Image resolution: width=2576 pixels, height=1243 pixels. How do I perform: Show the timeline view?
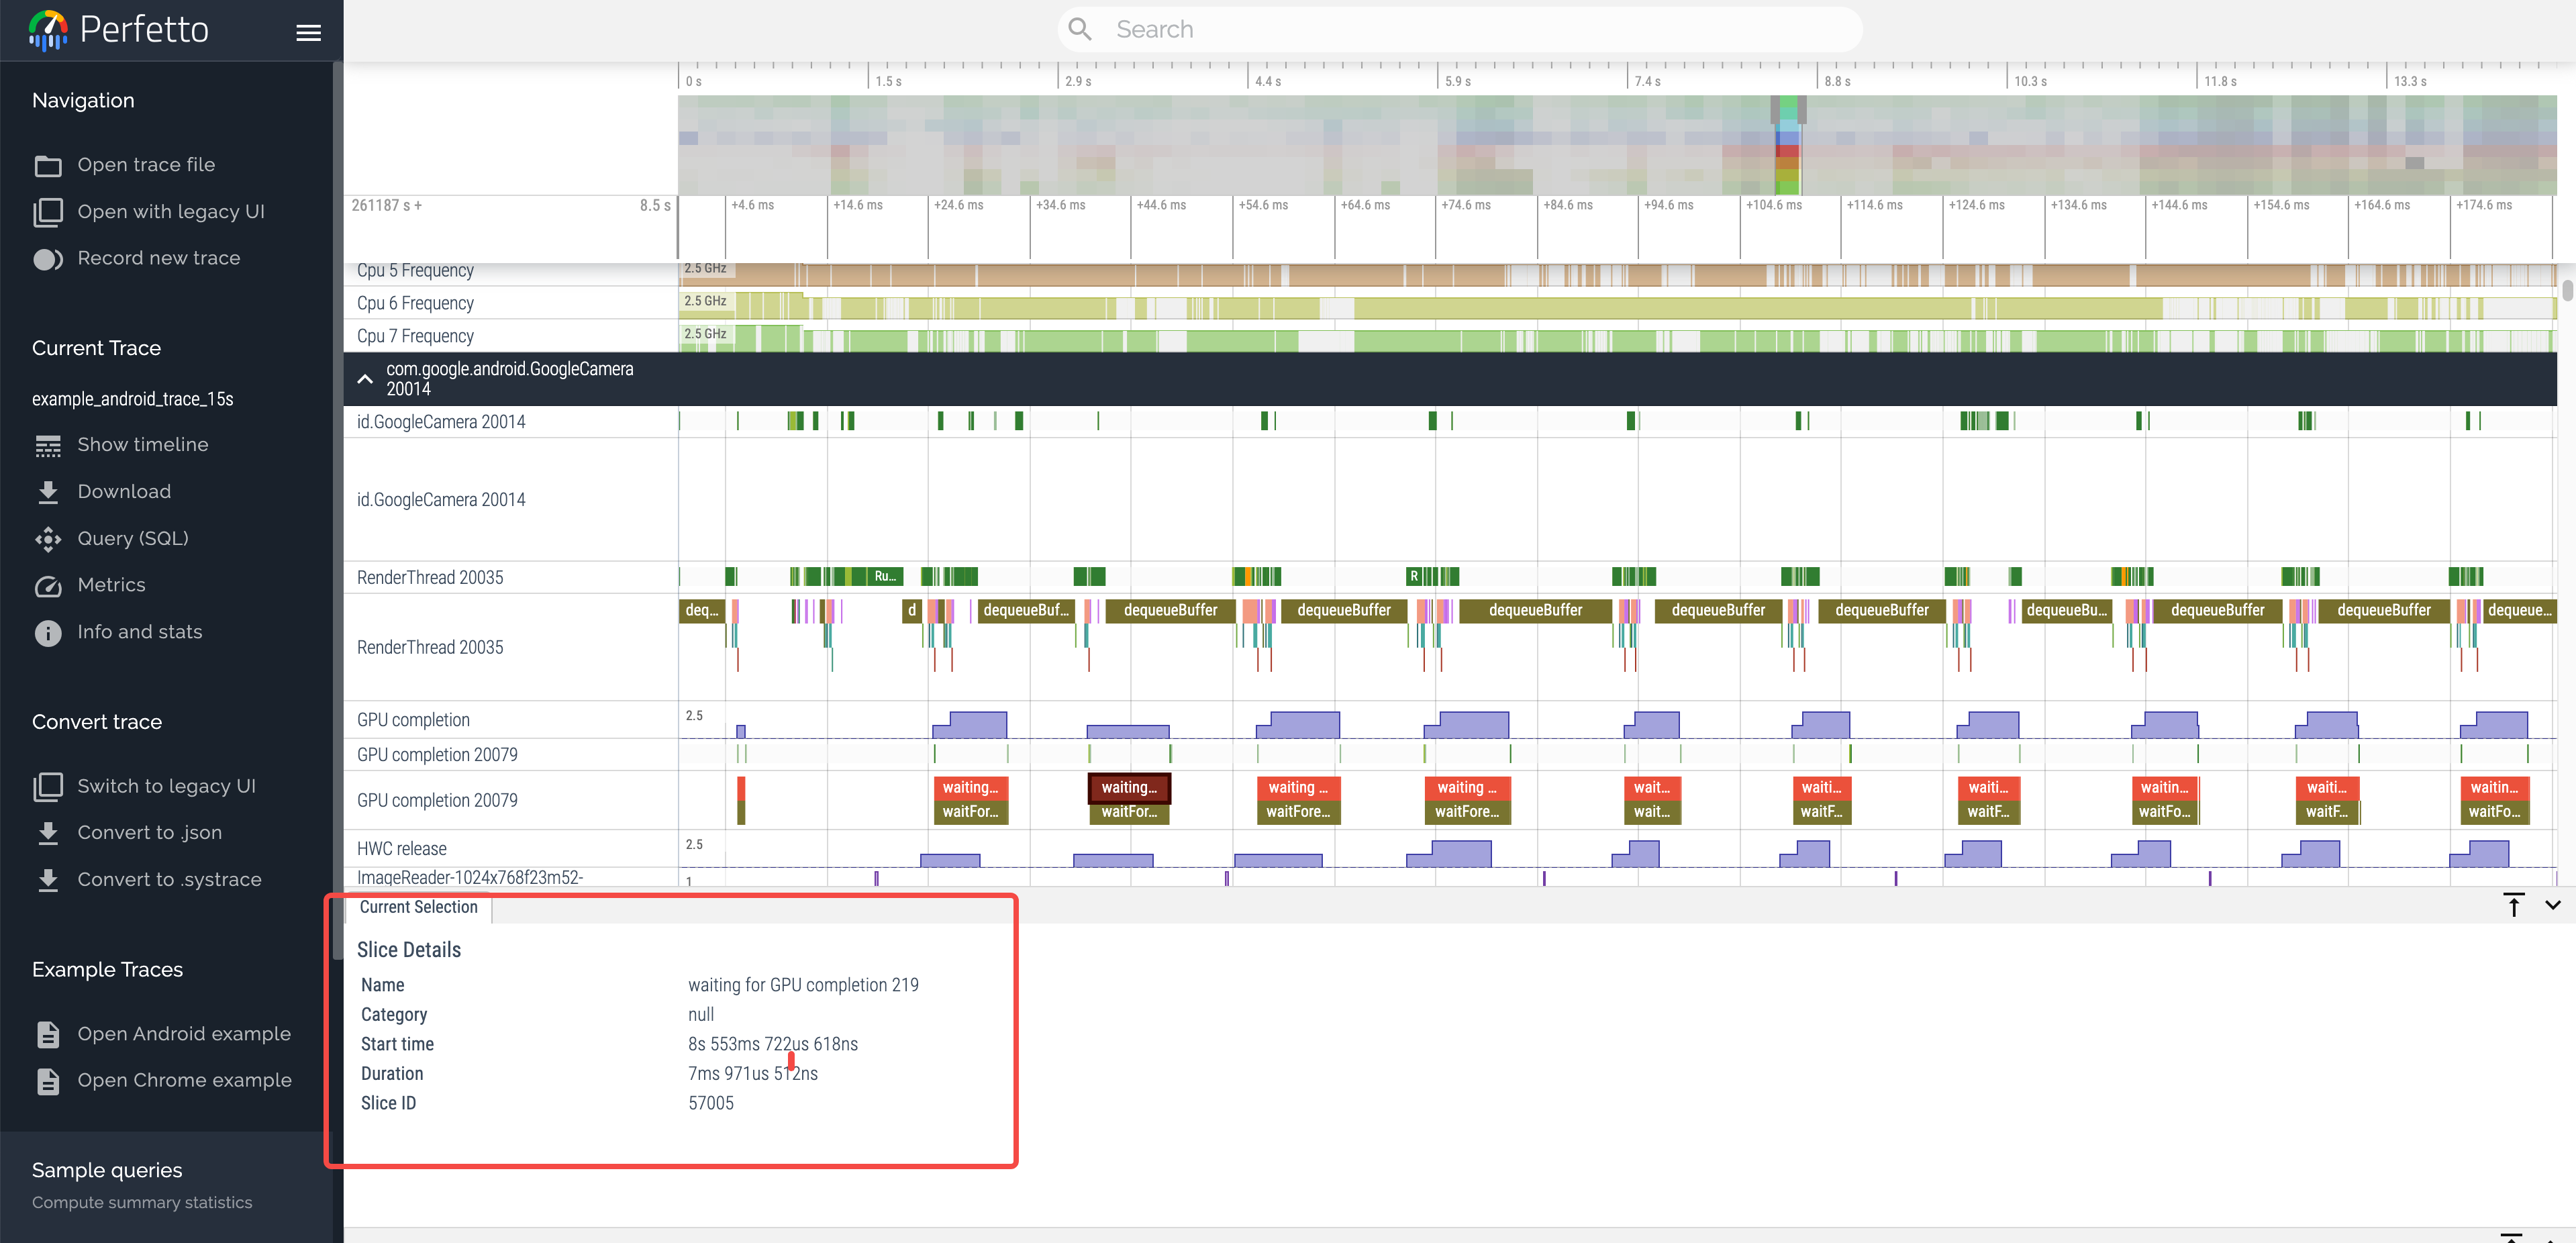[143, 444]
